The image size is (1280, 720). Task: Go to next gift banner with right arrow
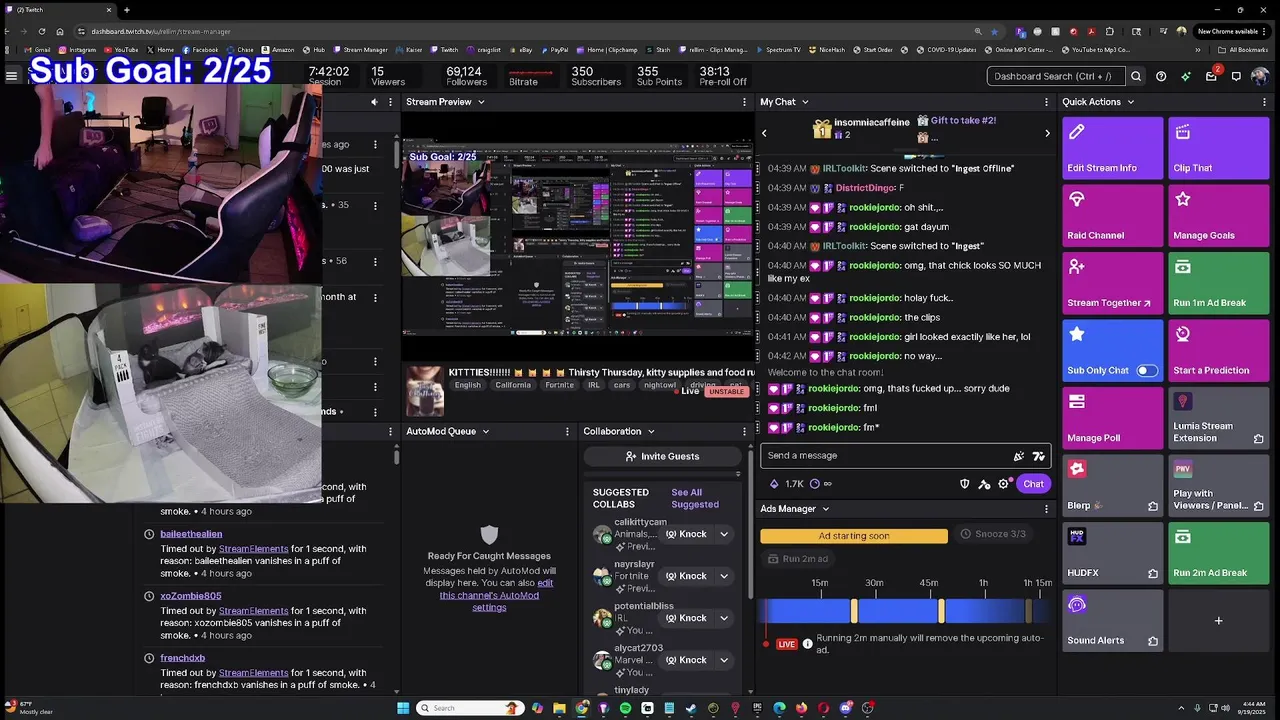pyautogui.click(x=1047, y=133)
